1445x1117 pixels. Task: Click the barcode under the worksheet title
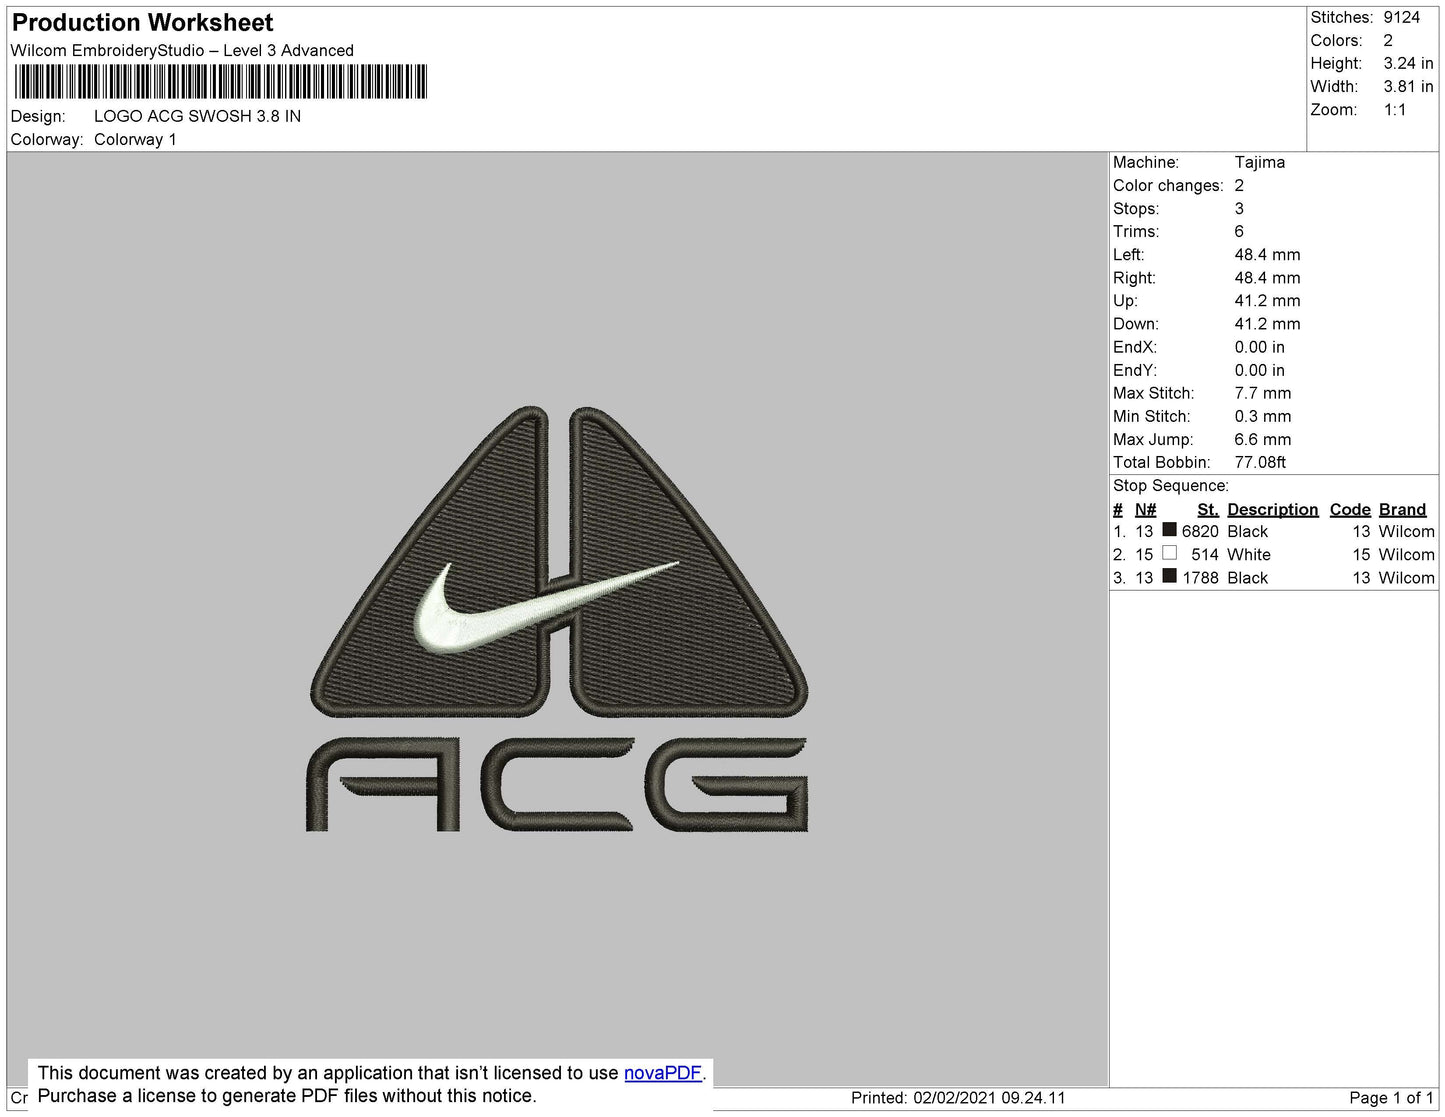[221, 81]
